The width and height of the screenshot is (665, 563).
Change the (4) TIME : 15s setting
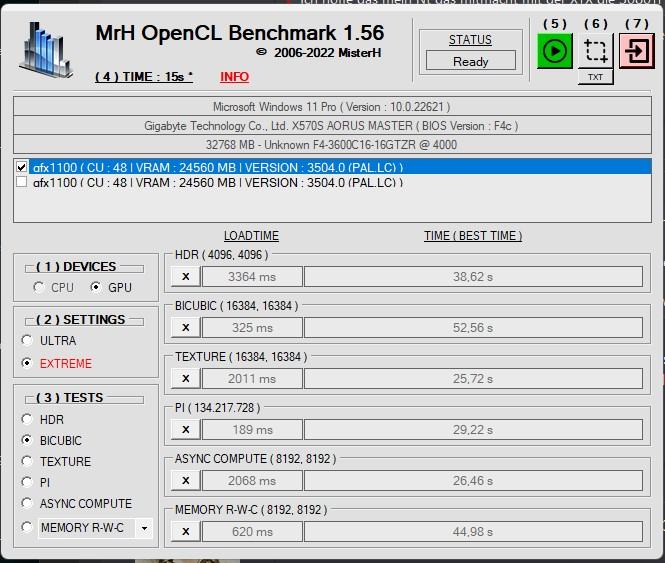(144, 77)
